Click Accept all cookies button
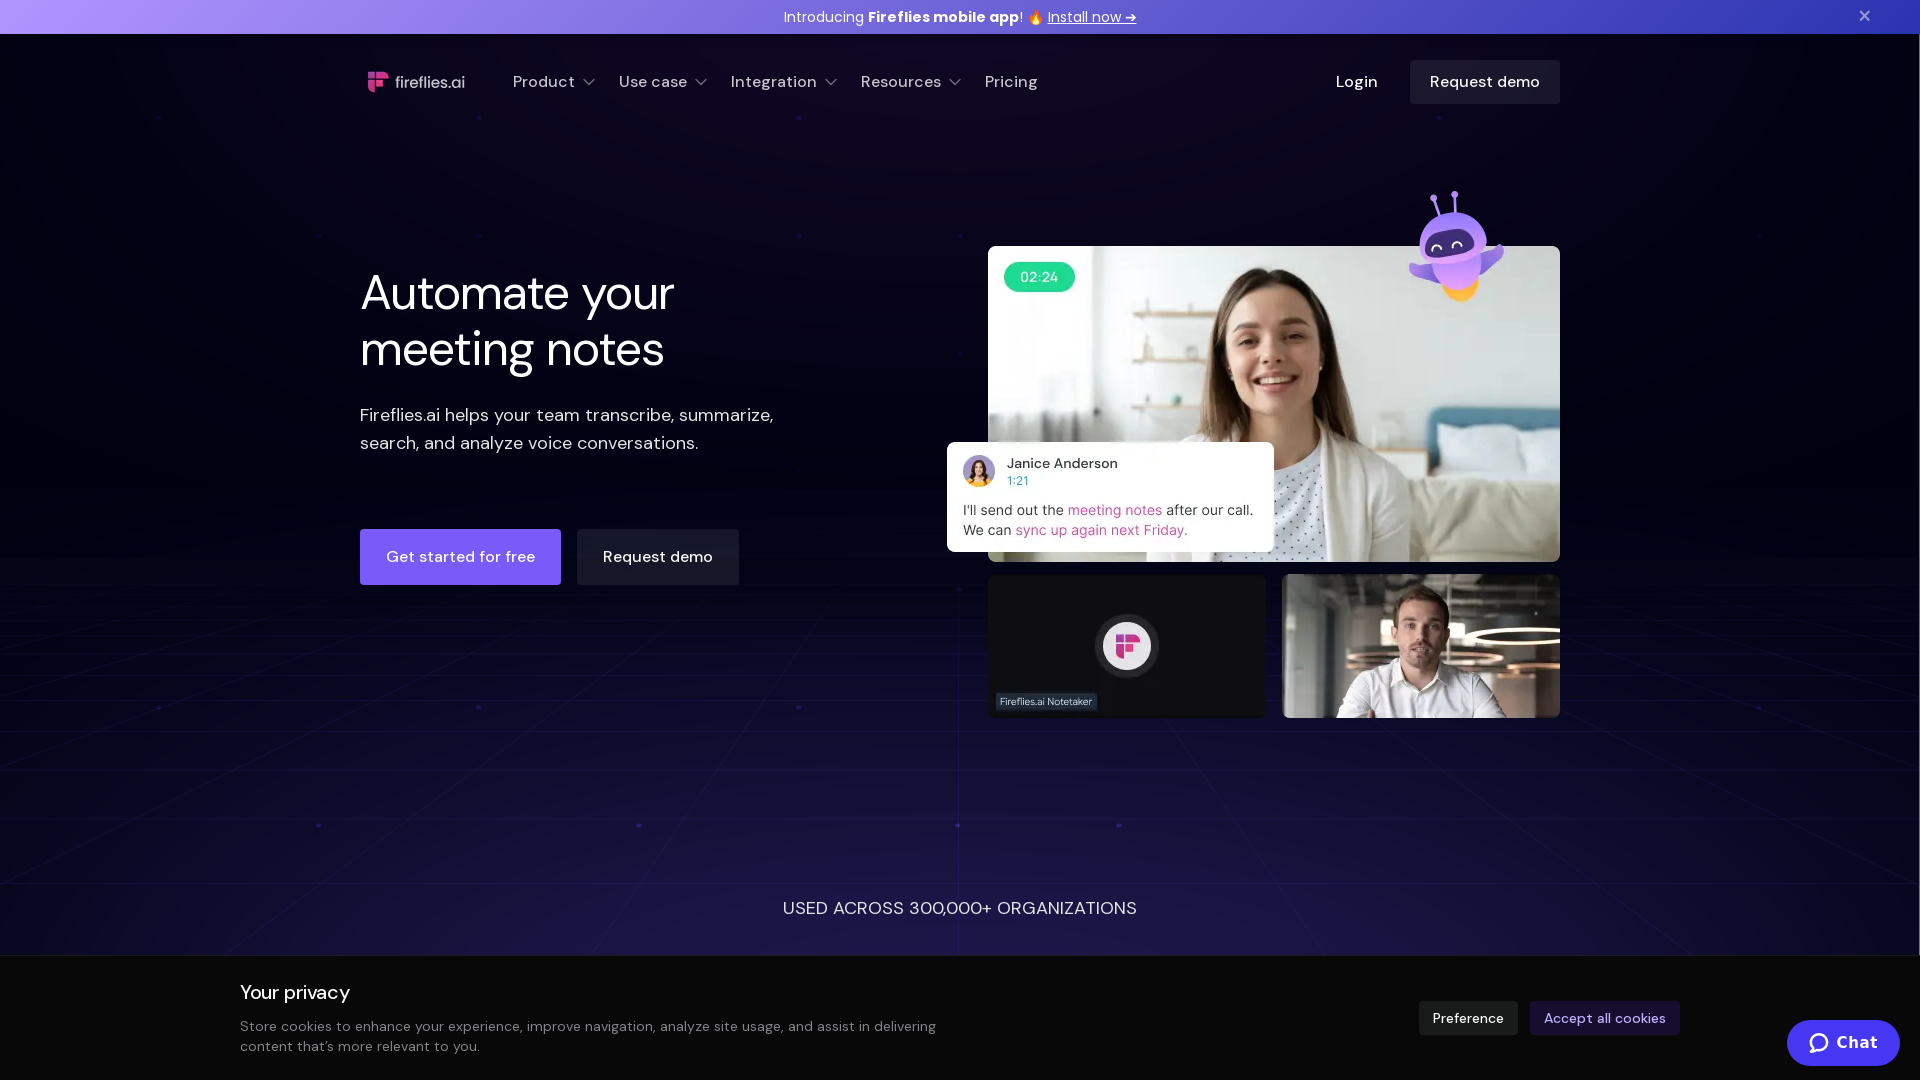The width and height of the screenshot is (1920, 1080). point(1605,1018)
